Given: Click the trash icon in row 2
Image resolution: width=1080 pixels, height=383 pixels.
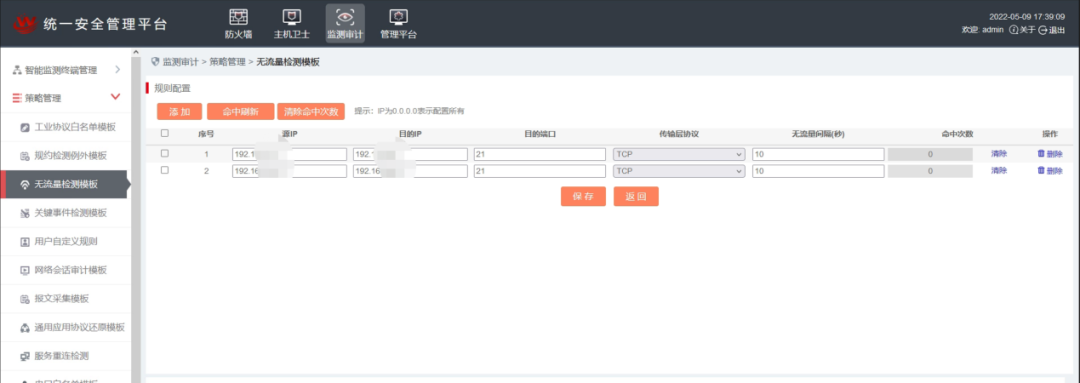Looking at the screenshot, I should click(1041, 170).
